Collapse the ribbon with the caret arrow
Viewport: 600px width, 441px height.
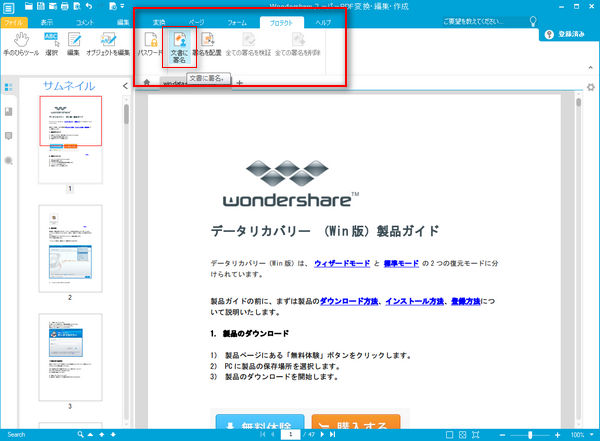click(x=590, y=67)
